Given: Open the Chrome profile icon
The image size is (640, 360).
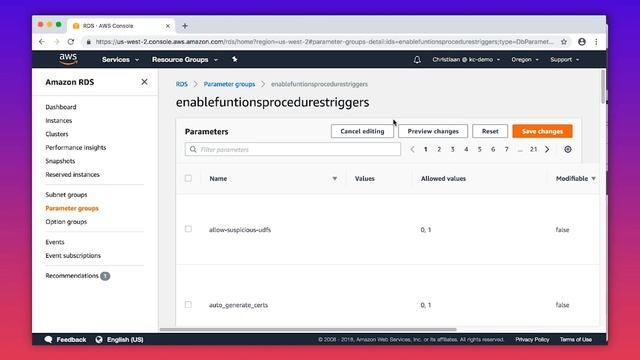Looking at the screenshot, I should [x=582, y=42].
